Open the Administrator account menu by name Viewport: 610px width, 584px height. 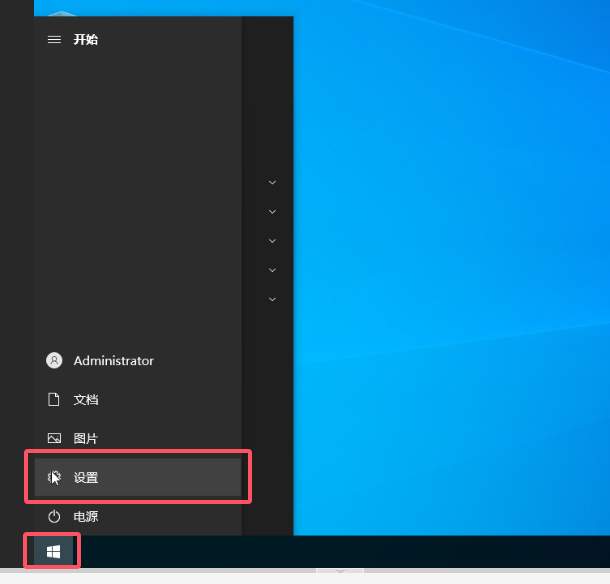tap(114, 360)
